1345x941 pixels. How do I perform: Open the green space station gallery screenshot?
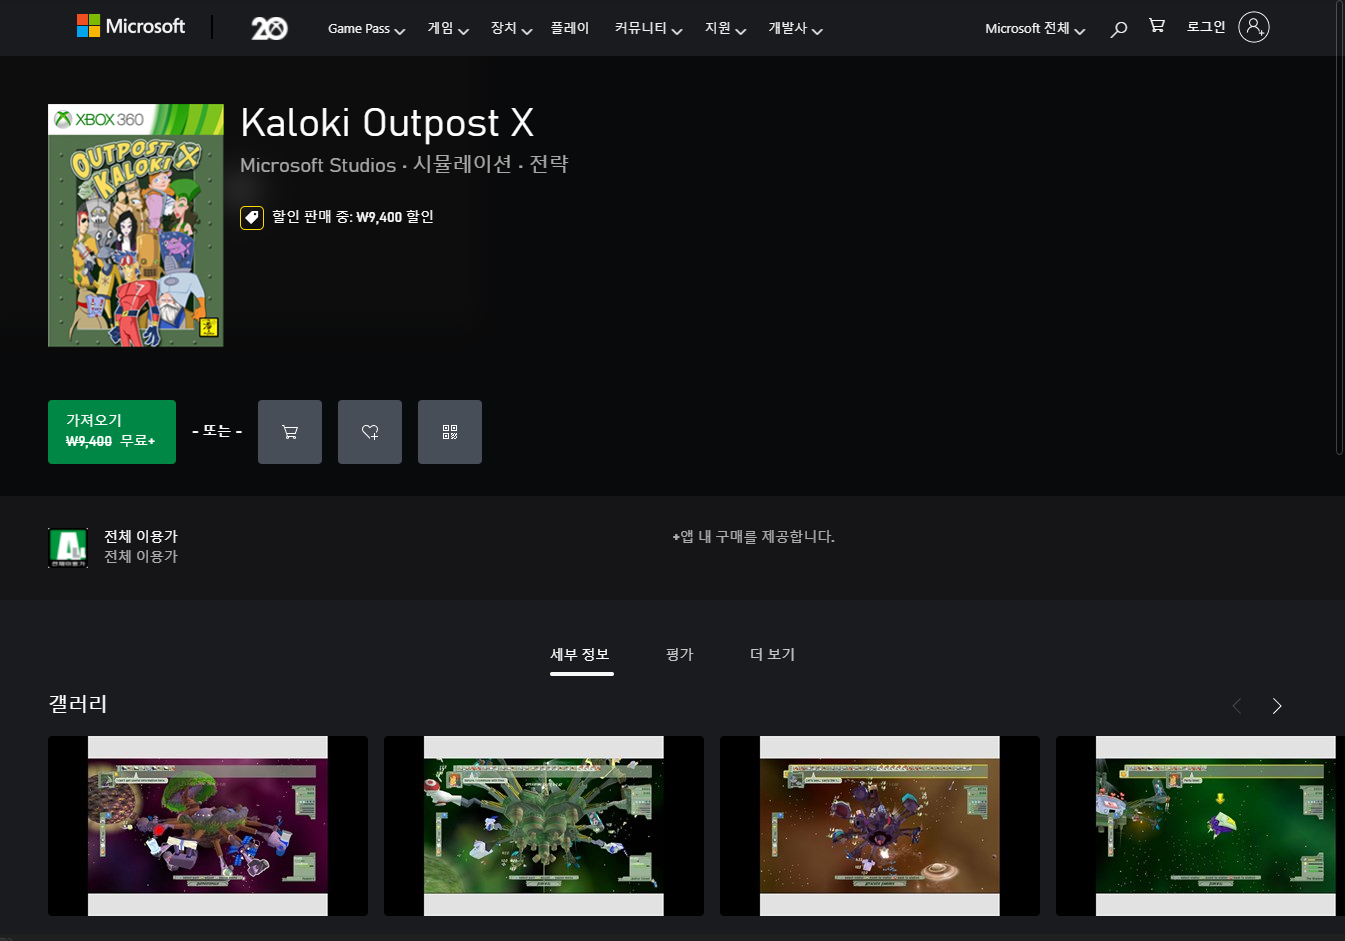pyautogui.click(x=544, y=826)
